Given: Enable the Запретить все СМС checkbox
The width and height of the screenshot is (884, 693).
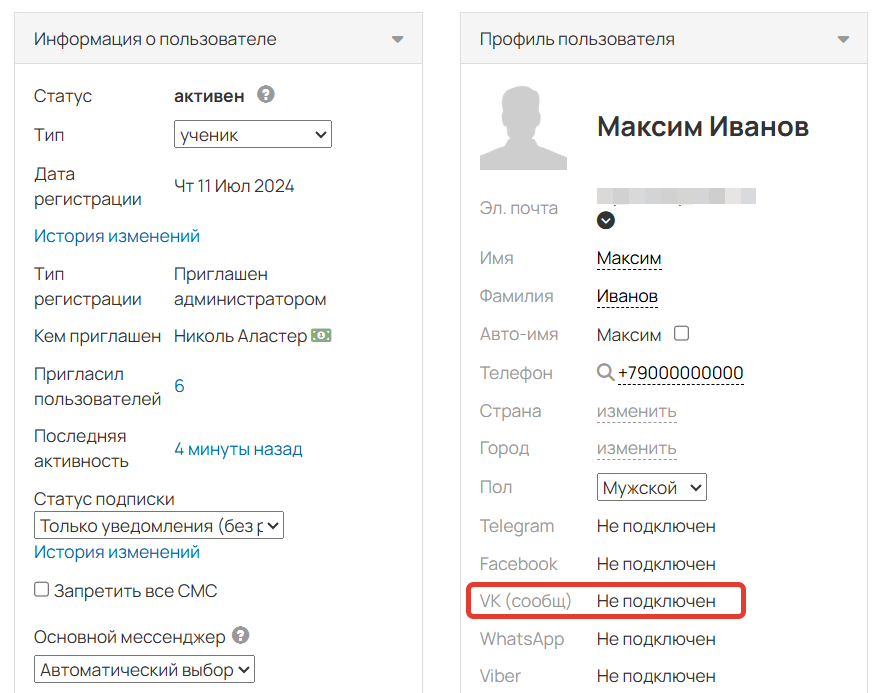Looking at the screenshot, I should point(41,590).
